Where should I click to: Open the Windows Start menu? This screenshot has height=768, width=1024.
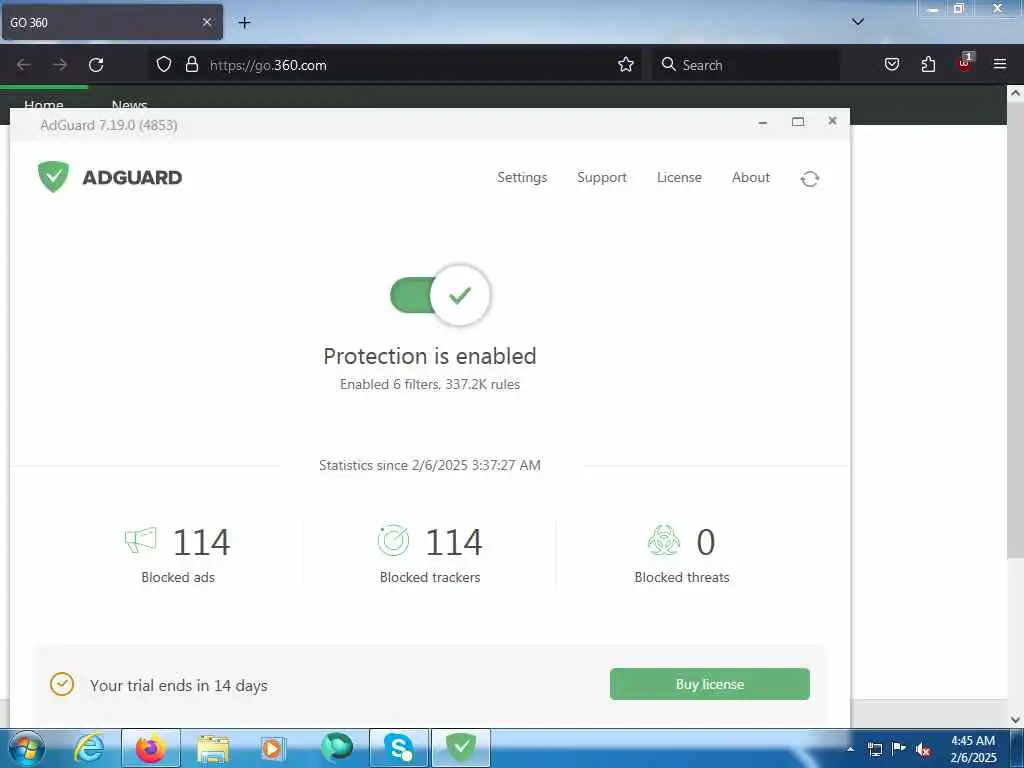point(26,748)
